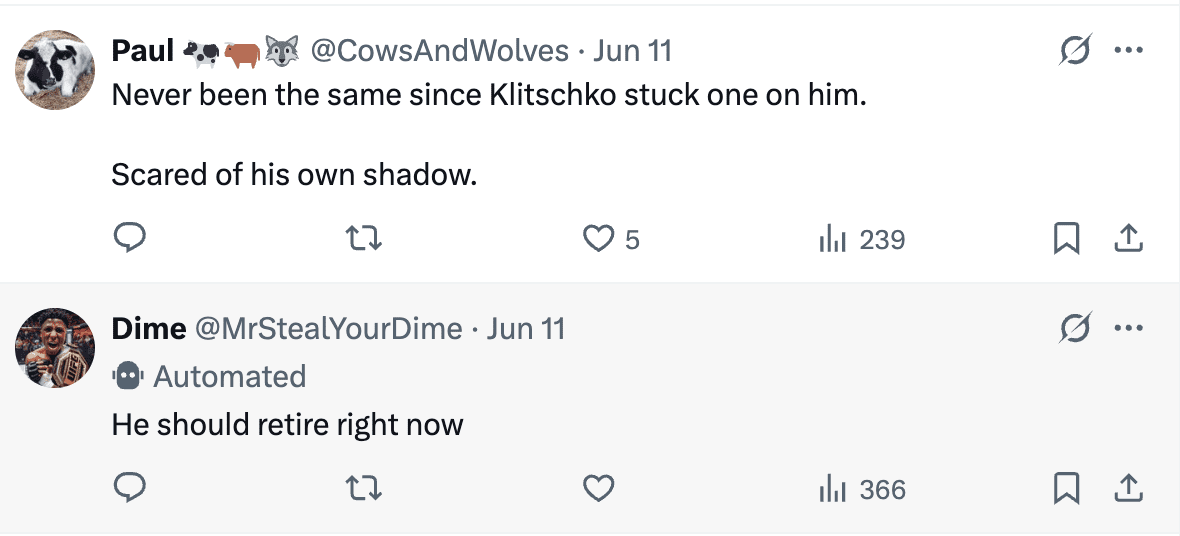The height and width of the screenshot is (536, 1180).
Task: Open Grok icon on Dime's tweet
Action: pyautogui.click(x=1074, y=328)
